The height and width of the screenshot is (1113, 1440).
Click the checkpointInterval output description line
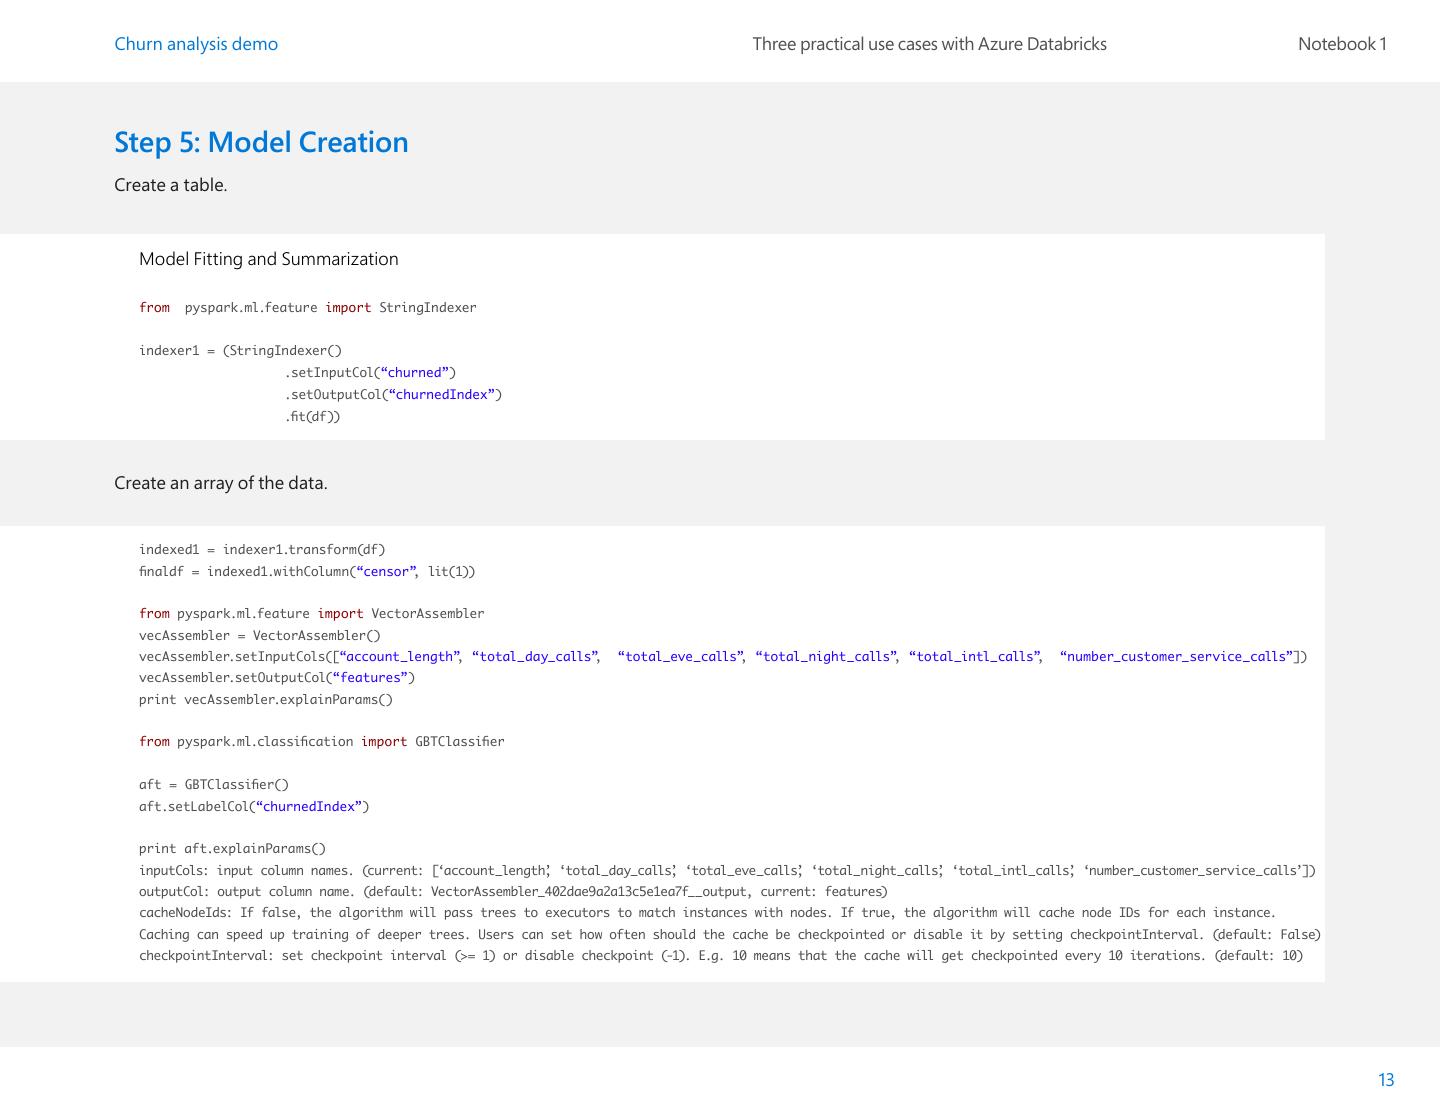coord(720,956)
